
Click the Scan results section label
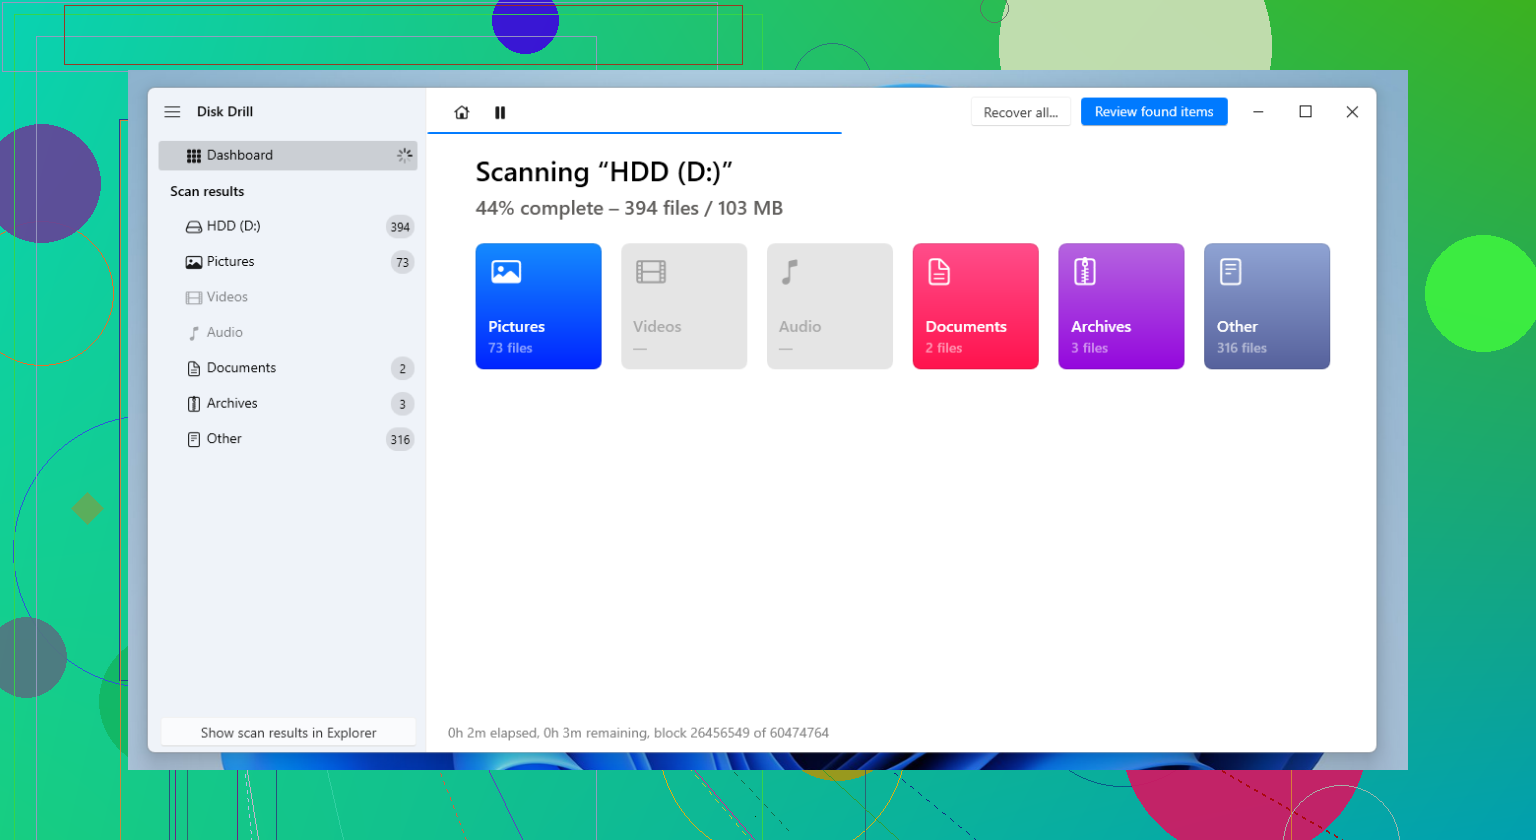pyautogui.click(x=207, y=191)
